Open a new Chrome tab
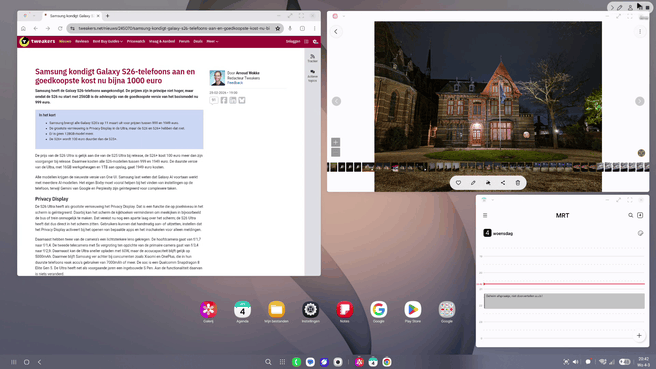The width and height of the screenshot is (656, 369). point(108,16)
